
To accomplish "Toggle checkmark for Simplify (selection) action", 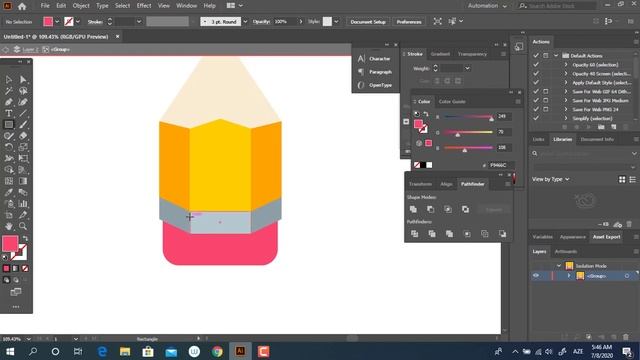I will point(536,118).
